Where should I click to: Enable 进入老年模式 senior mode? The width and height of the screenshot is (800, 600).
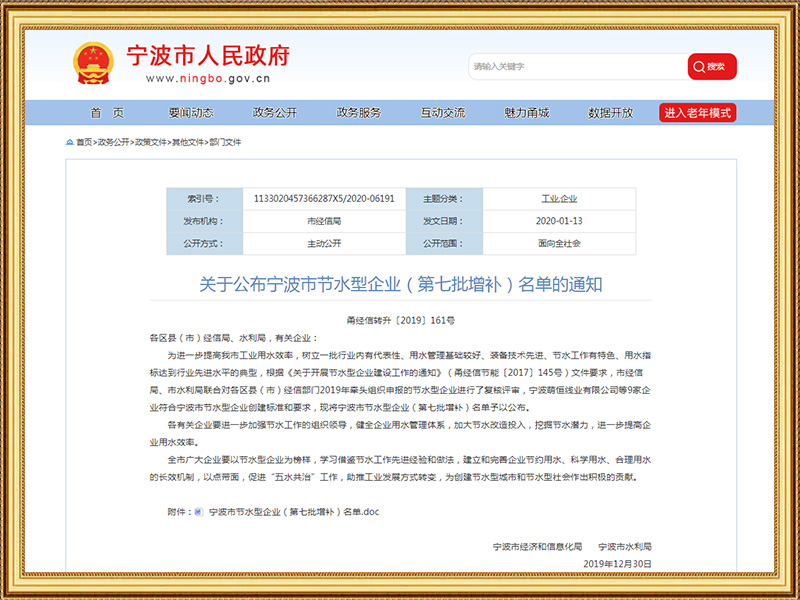697,113
